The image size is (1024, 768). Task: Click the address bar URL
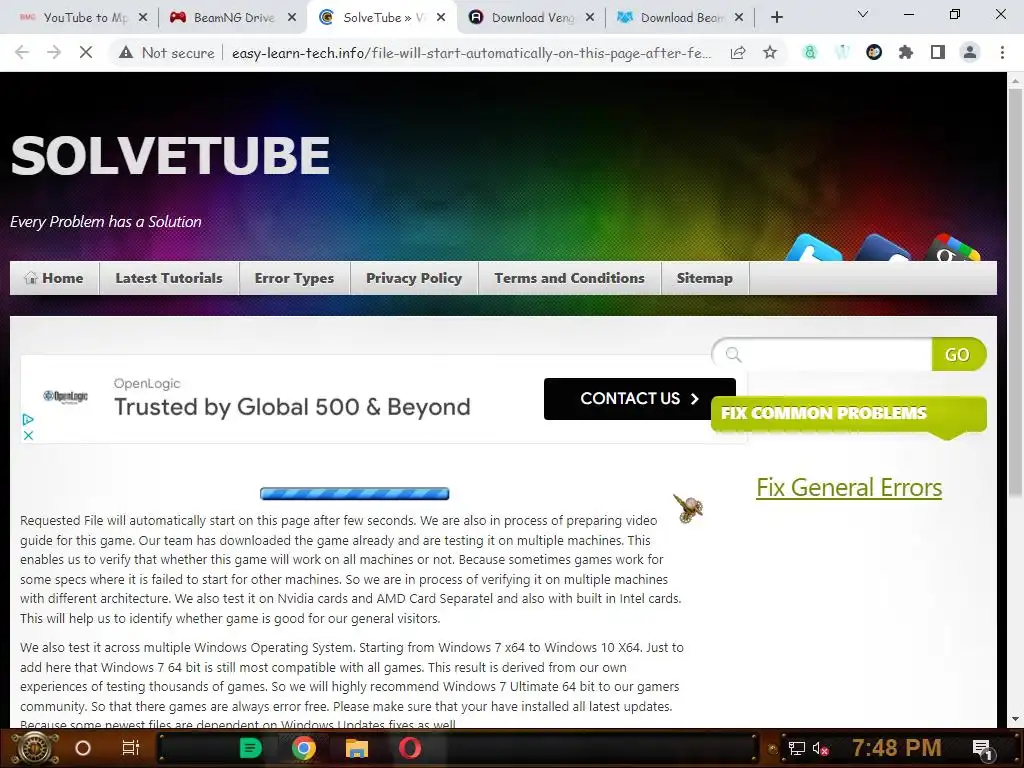point(472,53)
